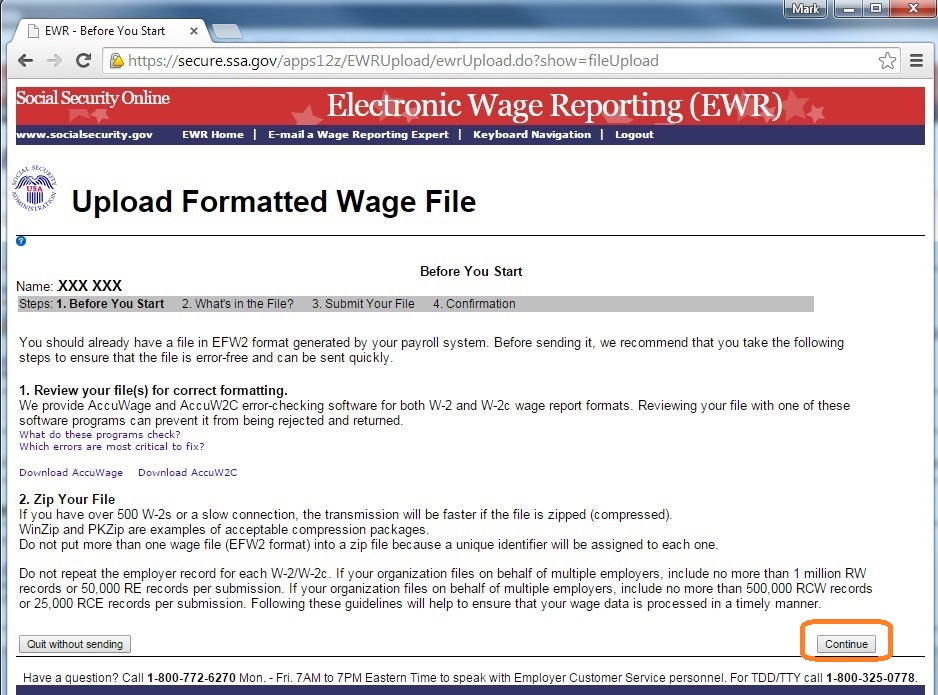Click the Social Security Administration seal logo

point(36,189)
